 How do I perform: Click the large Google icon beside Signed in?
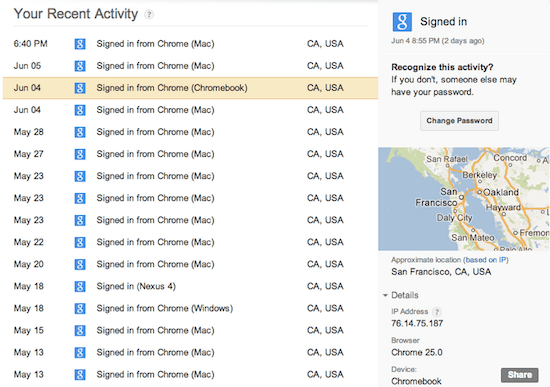click(x=402, y=22)
